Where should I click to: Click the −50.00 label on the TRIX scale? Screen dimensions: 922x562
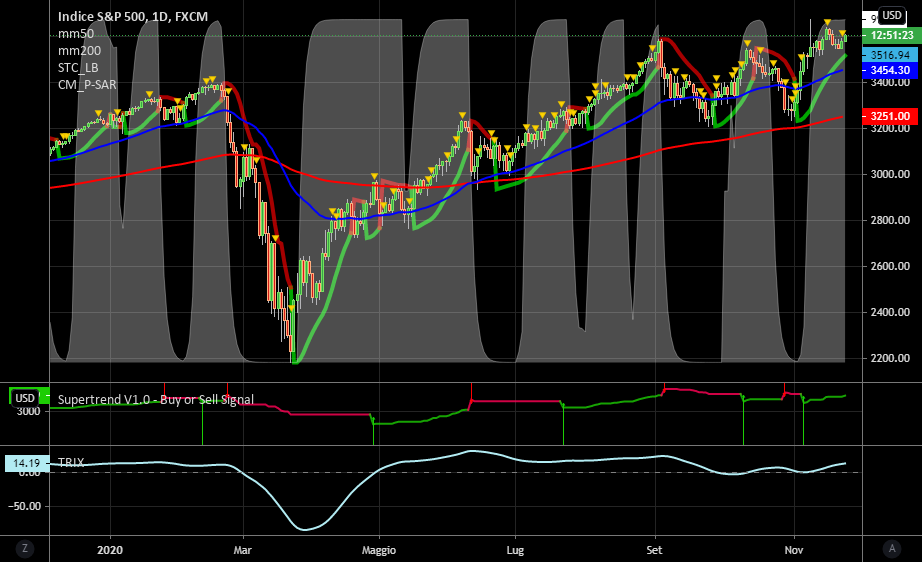[x=24, y=506]
